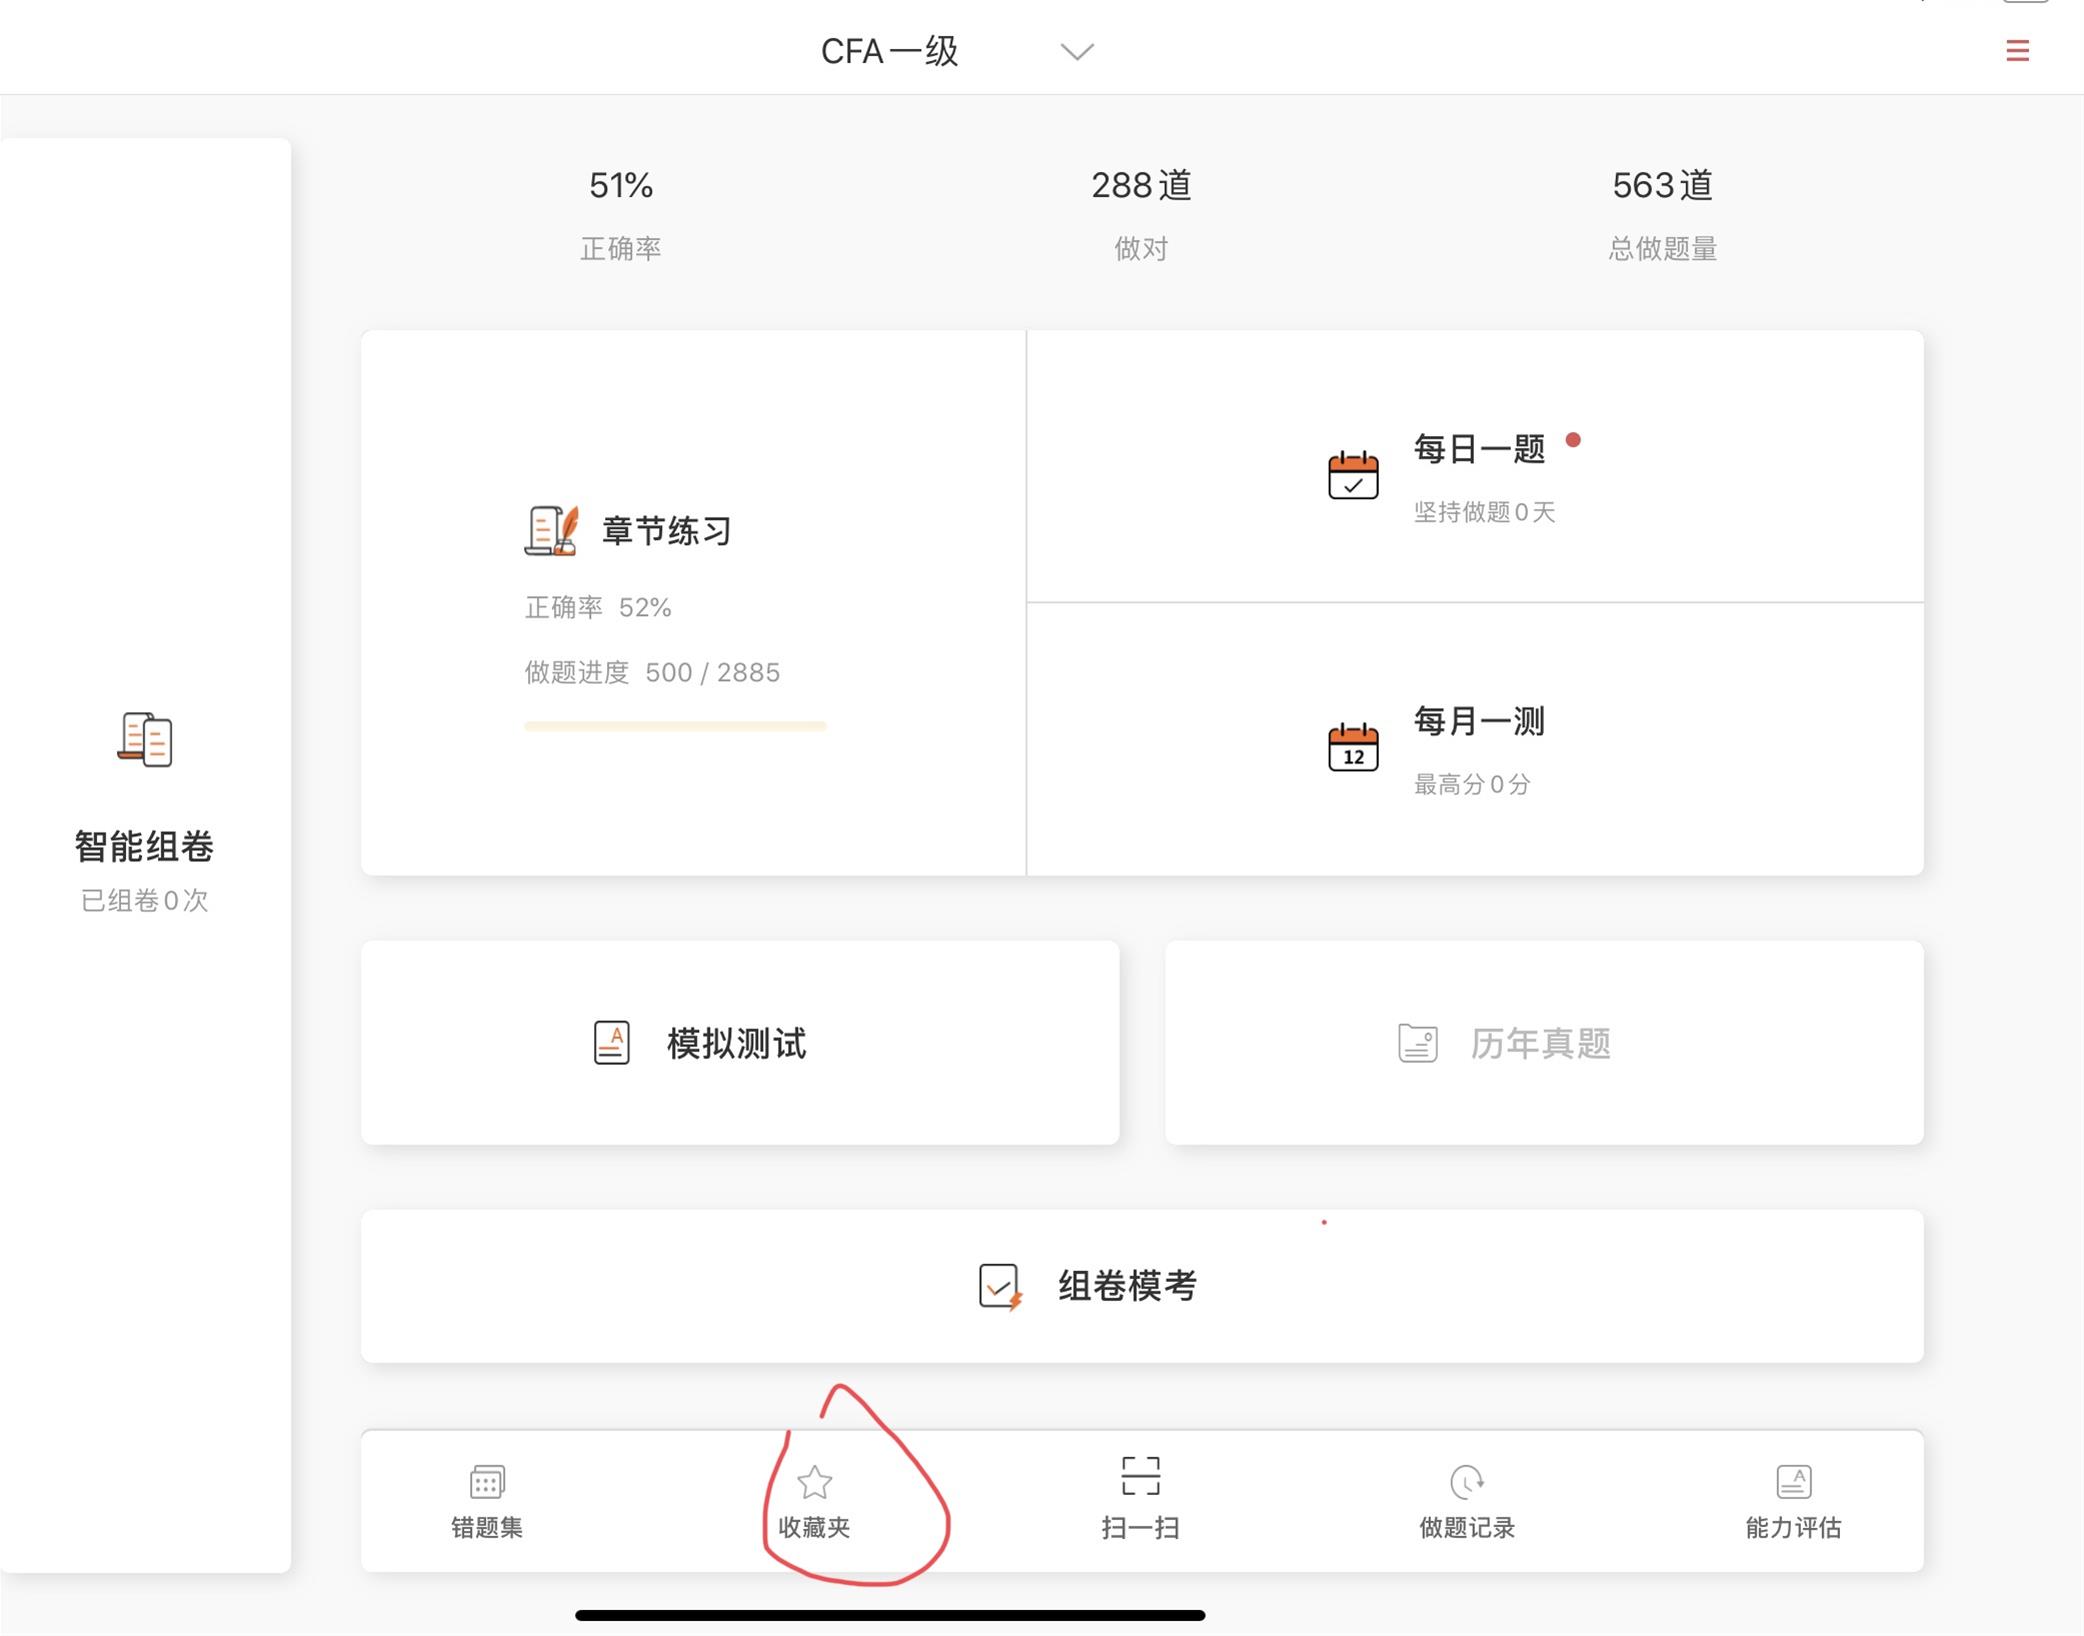The image size is (2084, 1636).
Task: Open the 每日一题 calendar check icon
Action: tap(1353, 474)
